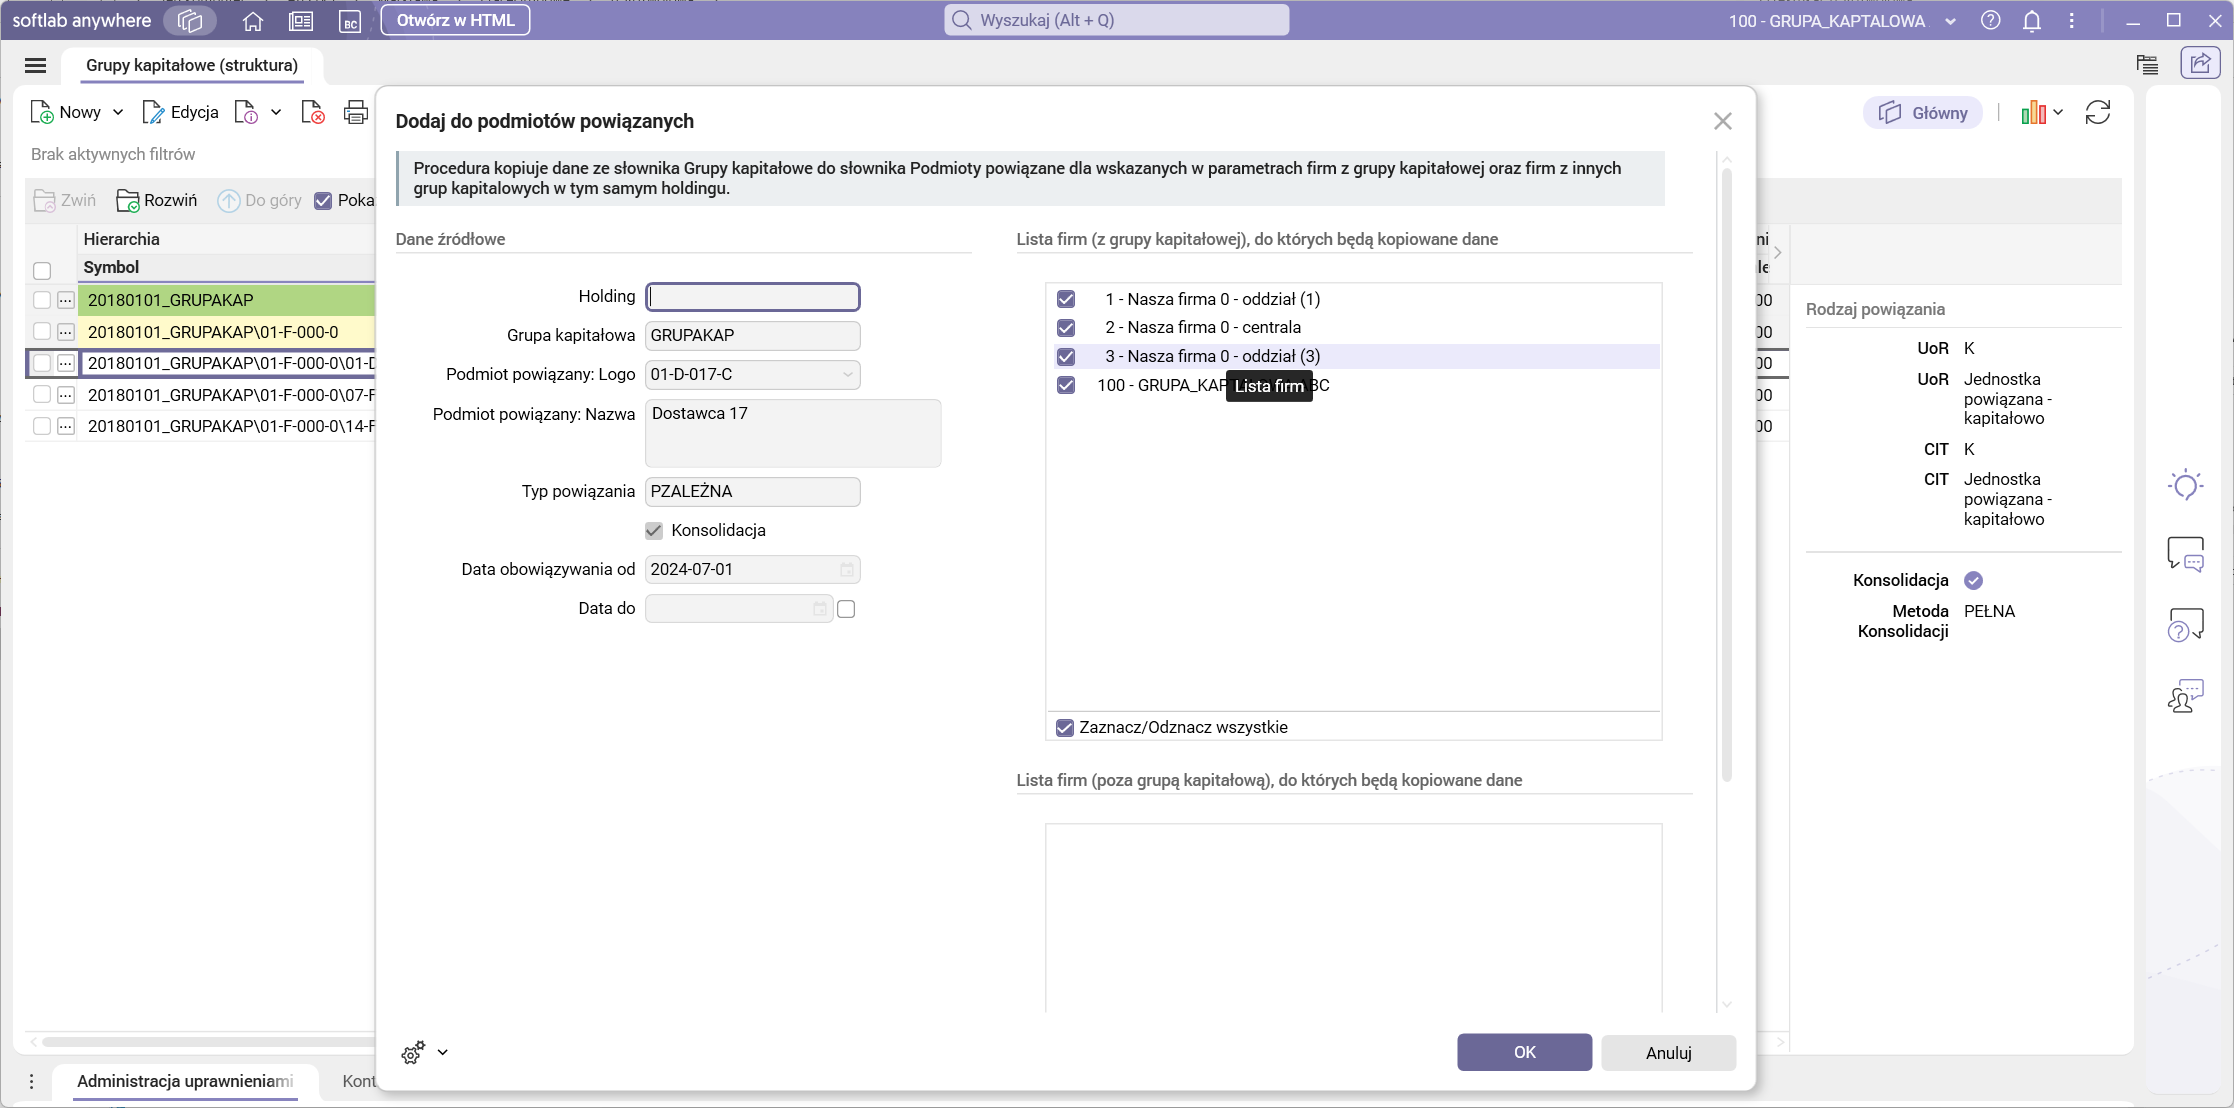Click the lightbulb icon in the right sidebar
Screen dimensions: 2234x1108
coord(2185,486)
